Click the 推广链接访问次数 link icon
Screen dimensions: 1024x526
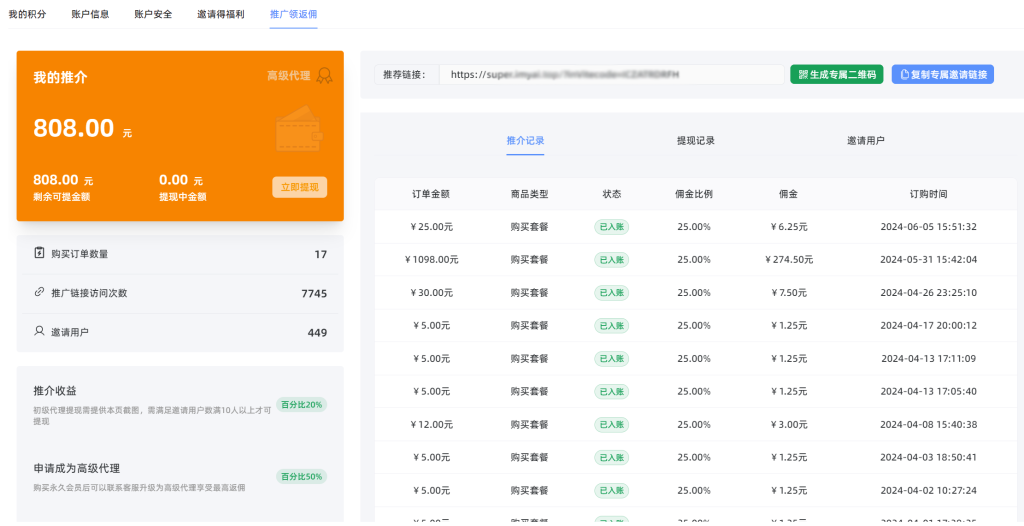pos(39,293)
